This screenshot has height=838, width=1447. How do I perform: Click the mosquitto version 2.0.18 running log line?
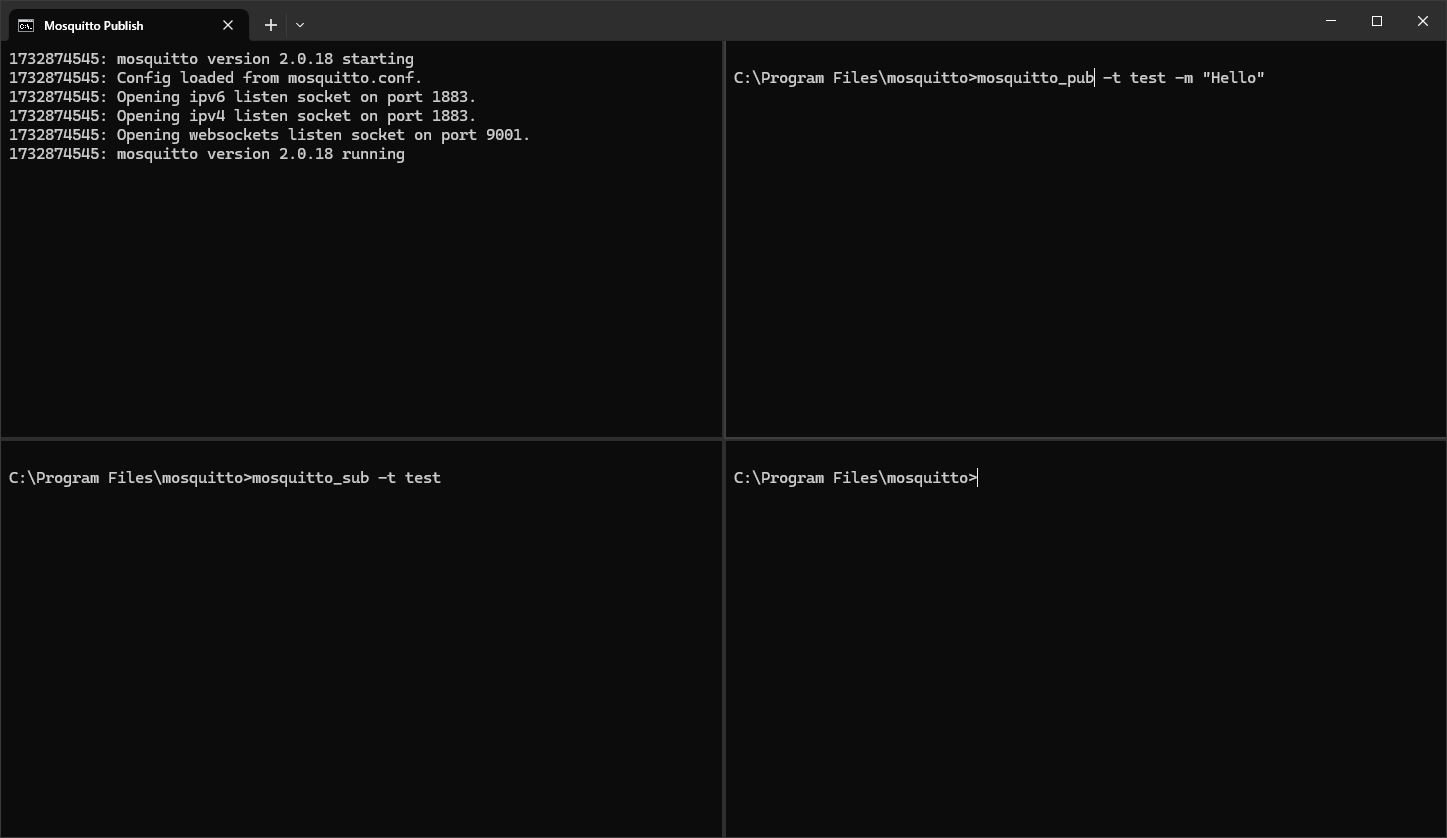[x=206, y=153]
